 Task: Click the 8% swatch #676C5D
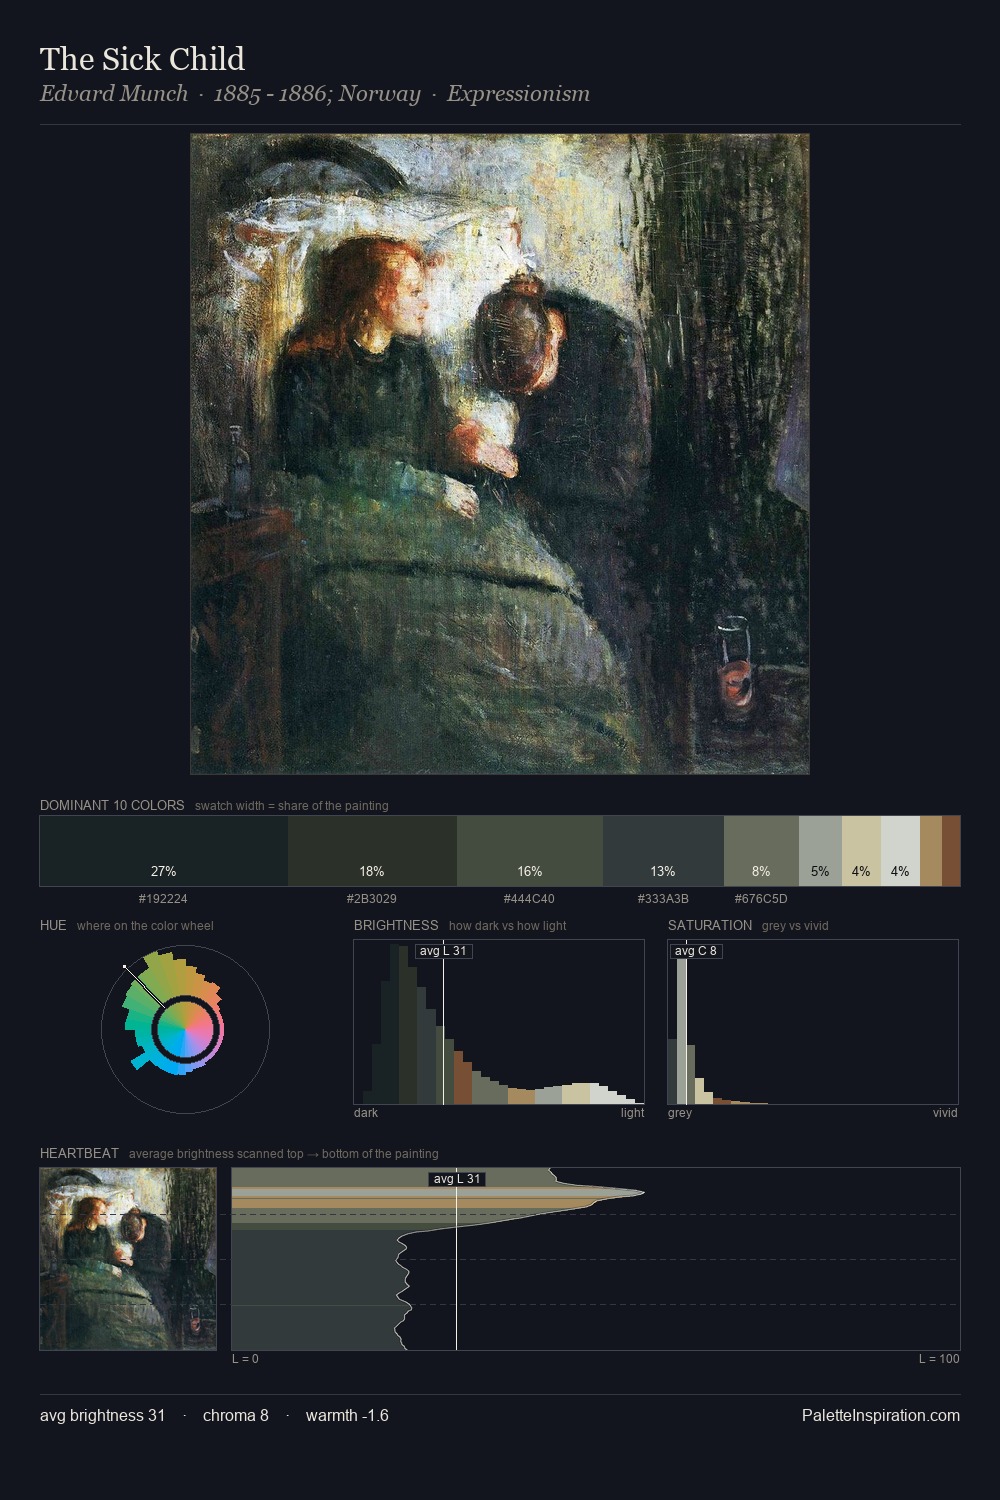point(761,851)
